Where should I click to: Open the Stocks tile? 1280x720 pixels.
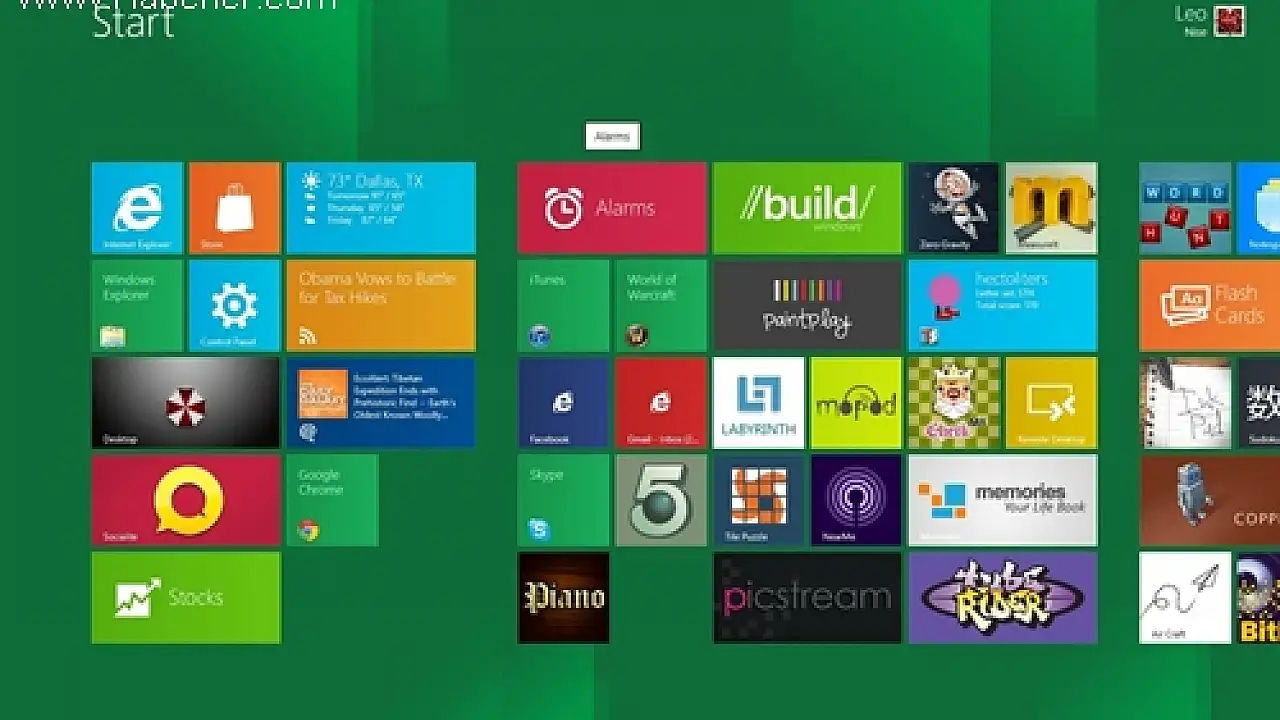(x=186, y=598)
